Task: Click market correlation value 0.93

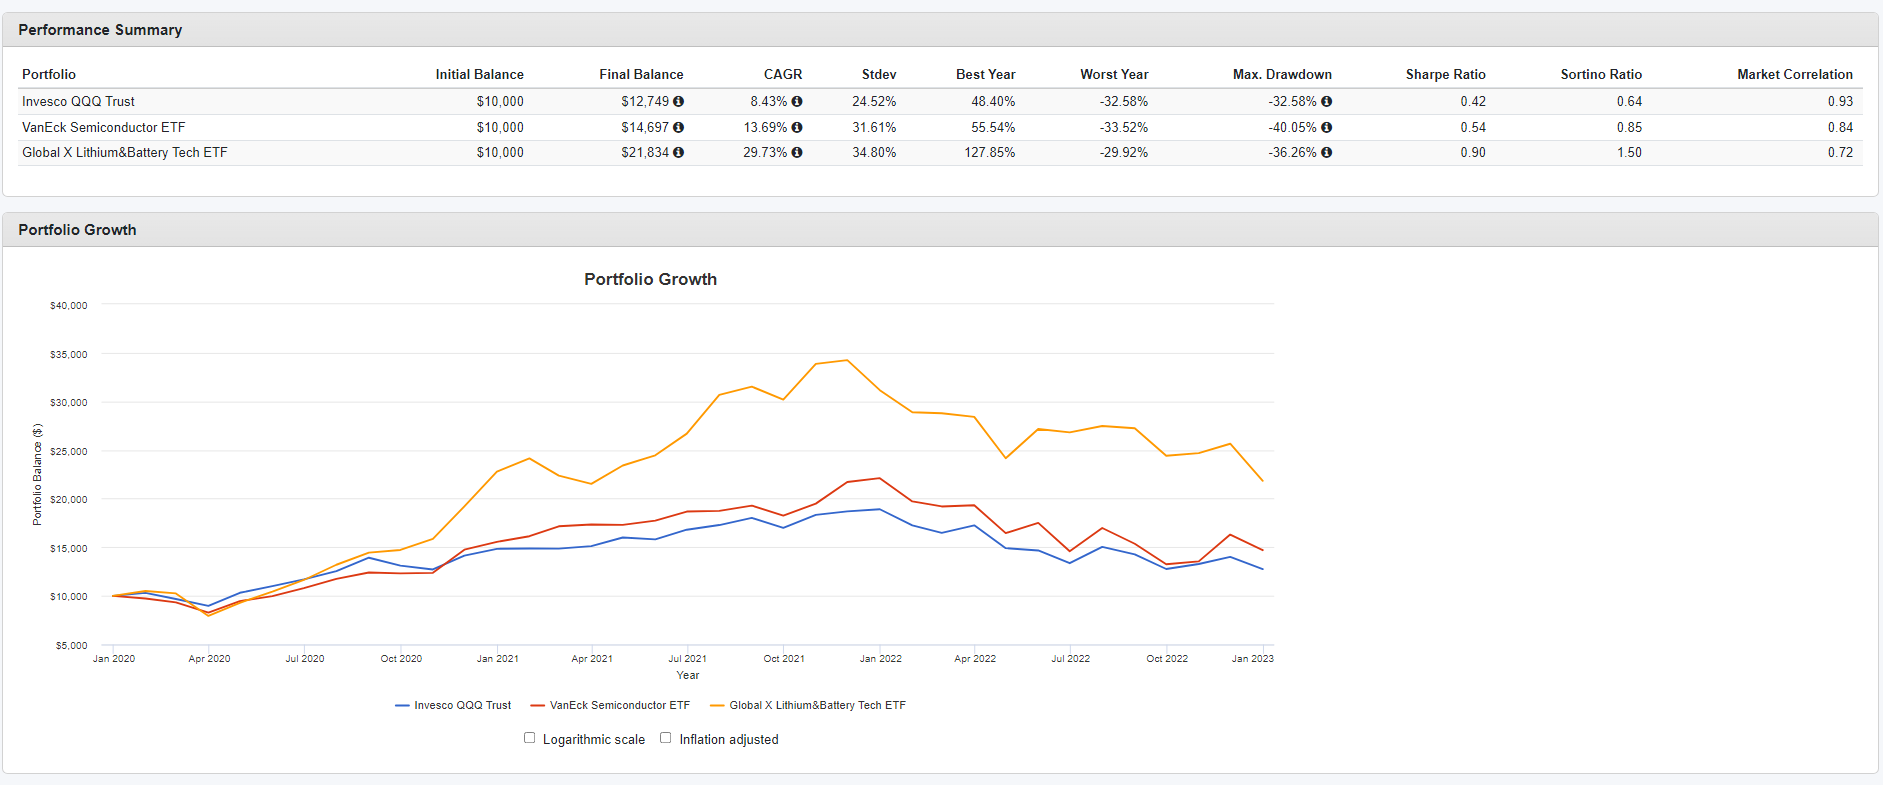Action: [x=1840, y=102]
